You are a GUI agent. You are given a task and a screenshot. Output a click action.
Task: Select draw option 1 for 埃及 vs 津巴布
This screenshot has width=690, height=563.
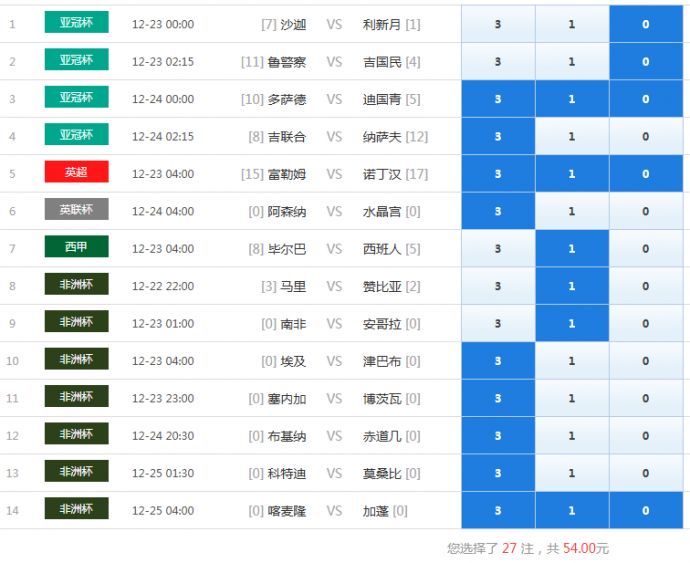coord(572,361)
